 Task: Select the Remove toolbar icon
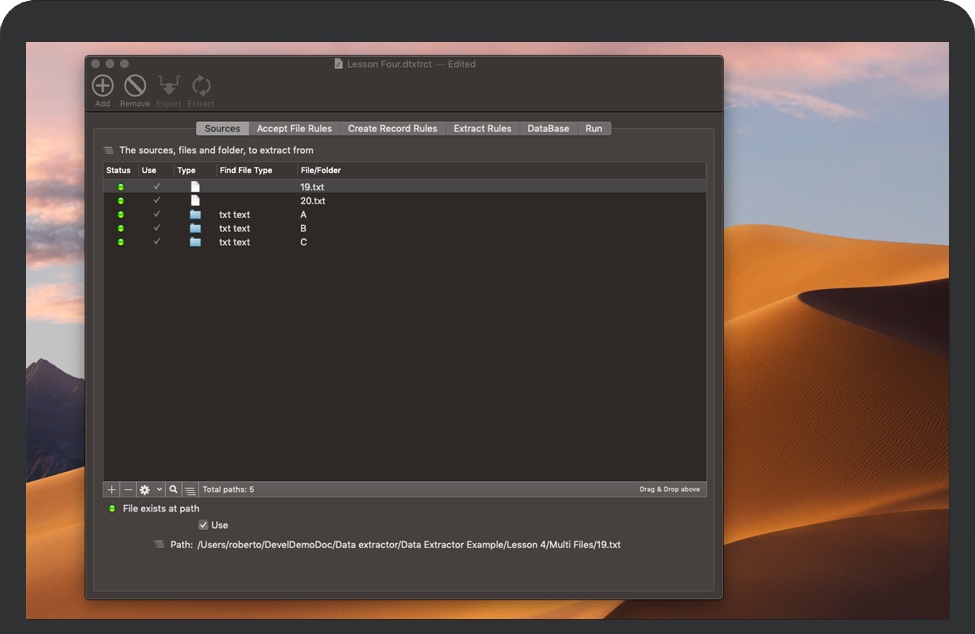click(x=134, y=86)
